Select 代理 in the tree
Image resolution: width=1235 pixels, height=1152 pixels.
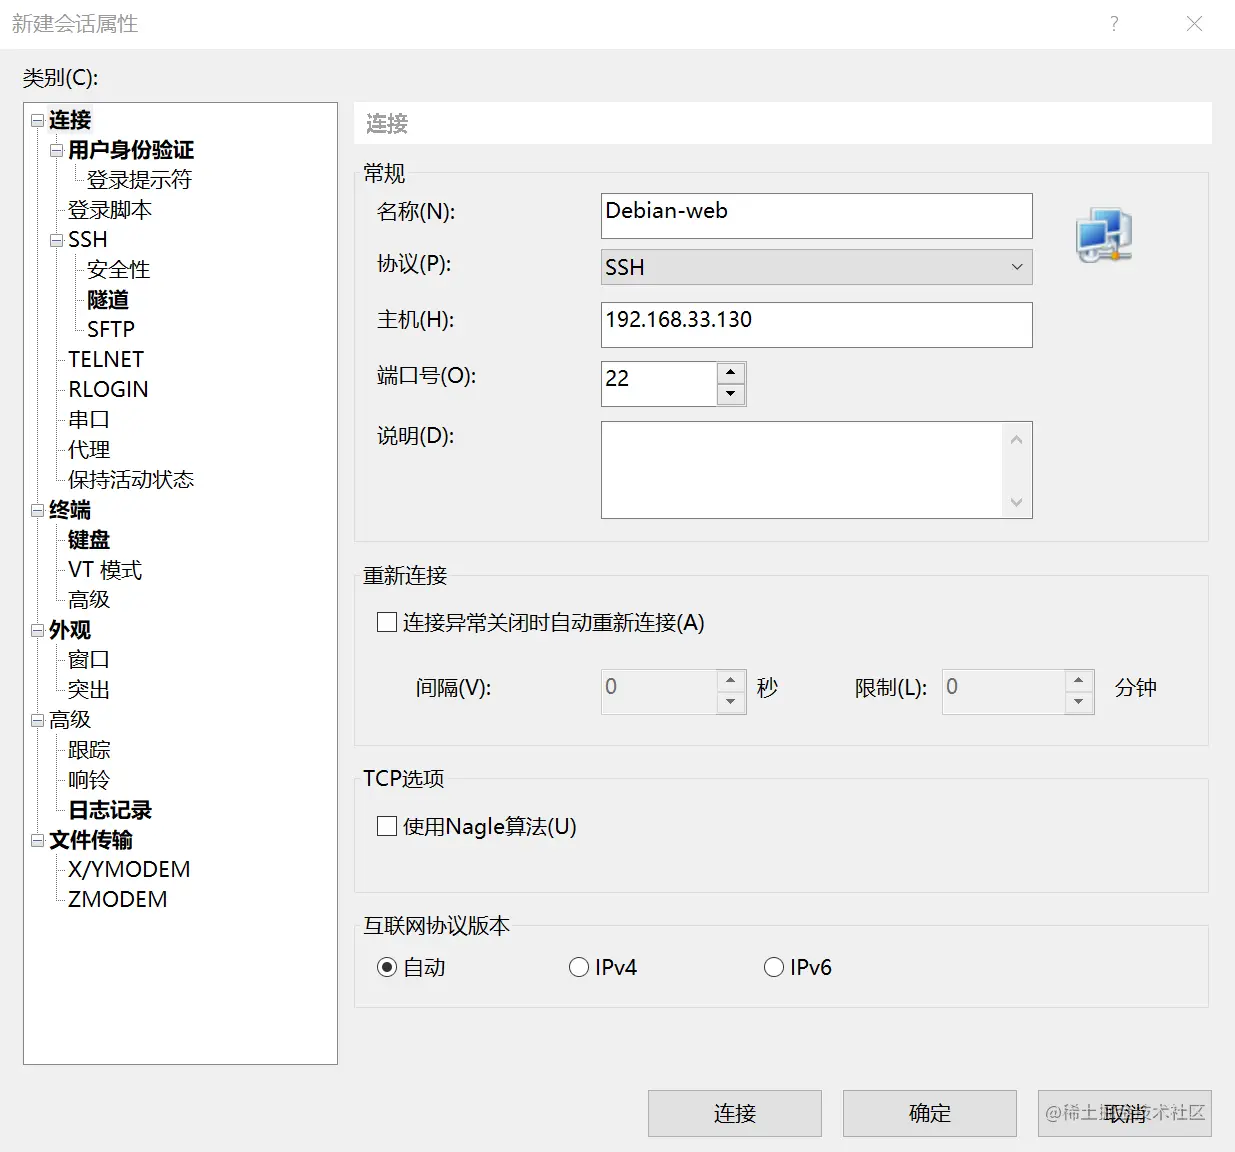tap(89, 450)
